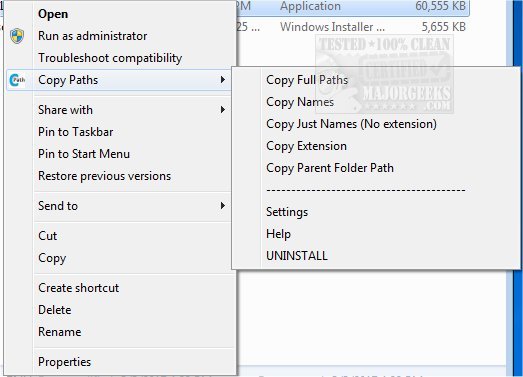
Task: Choose Copy Names option
Action: (x=300, y=102)
